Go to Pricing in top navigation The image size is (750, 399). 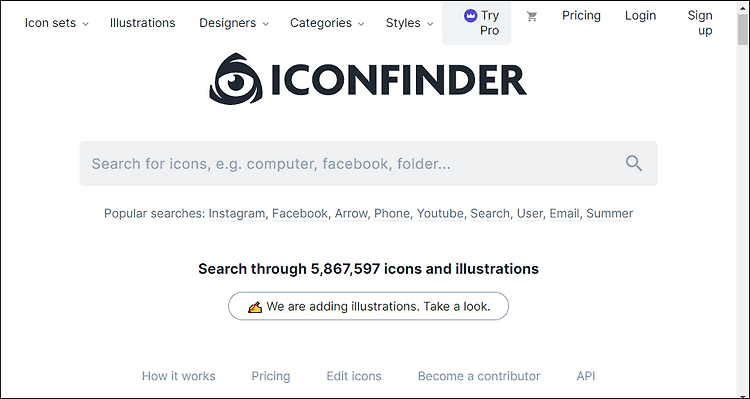(581, 16)
